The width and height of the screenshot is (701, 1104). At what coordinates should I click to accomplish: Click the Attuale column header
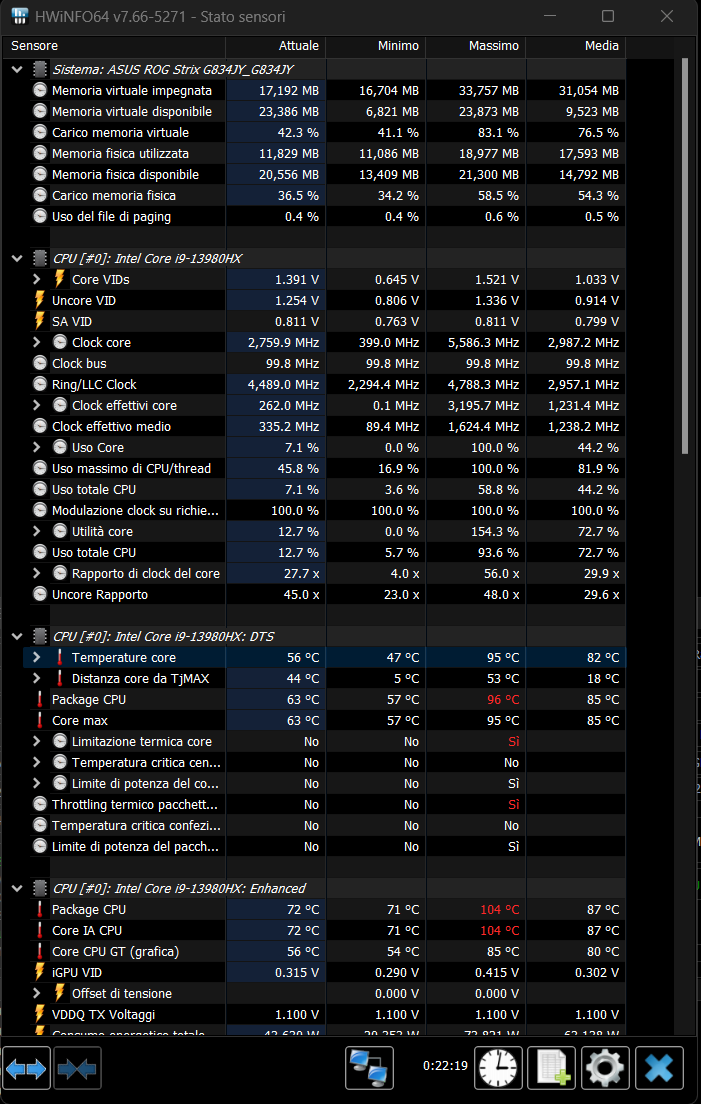275,46
